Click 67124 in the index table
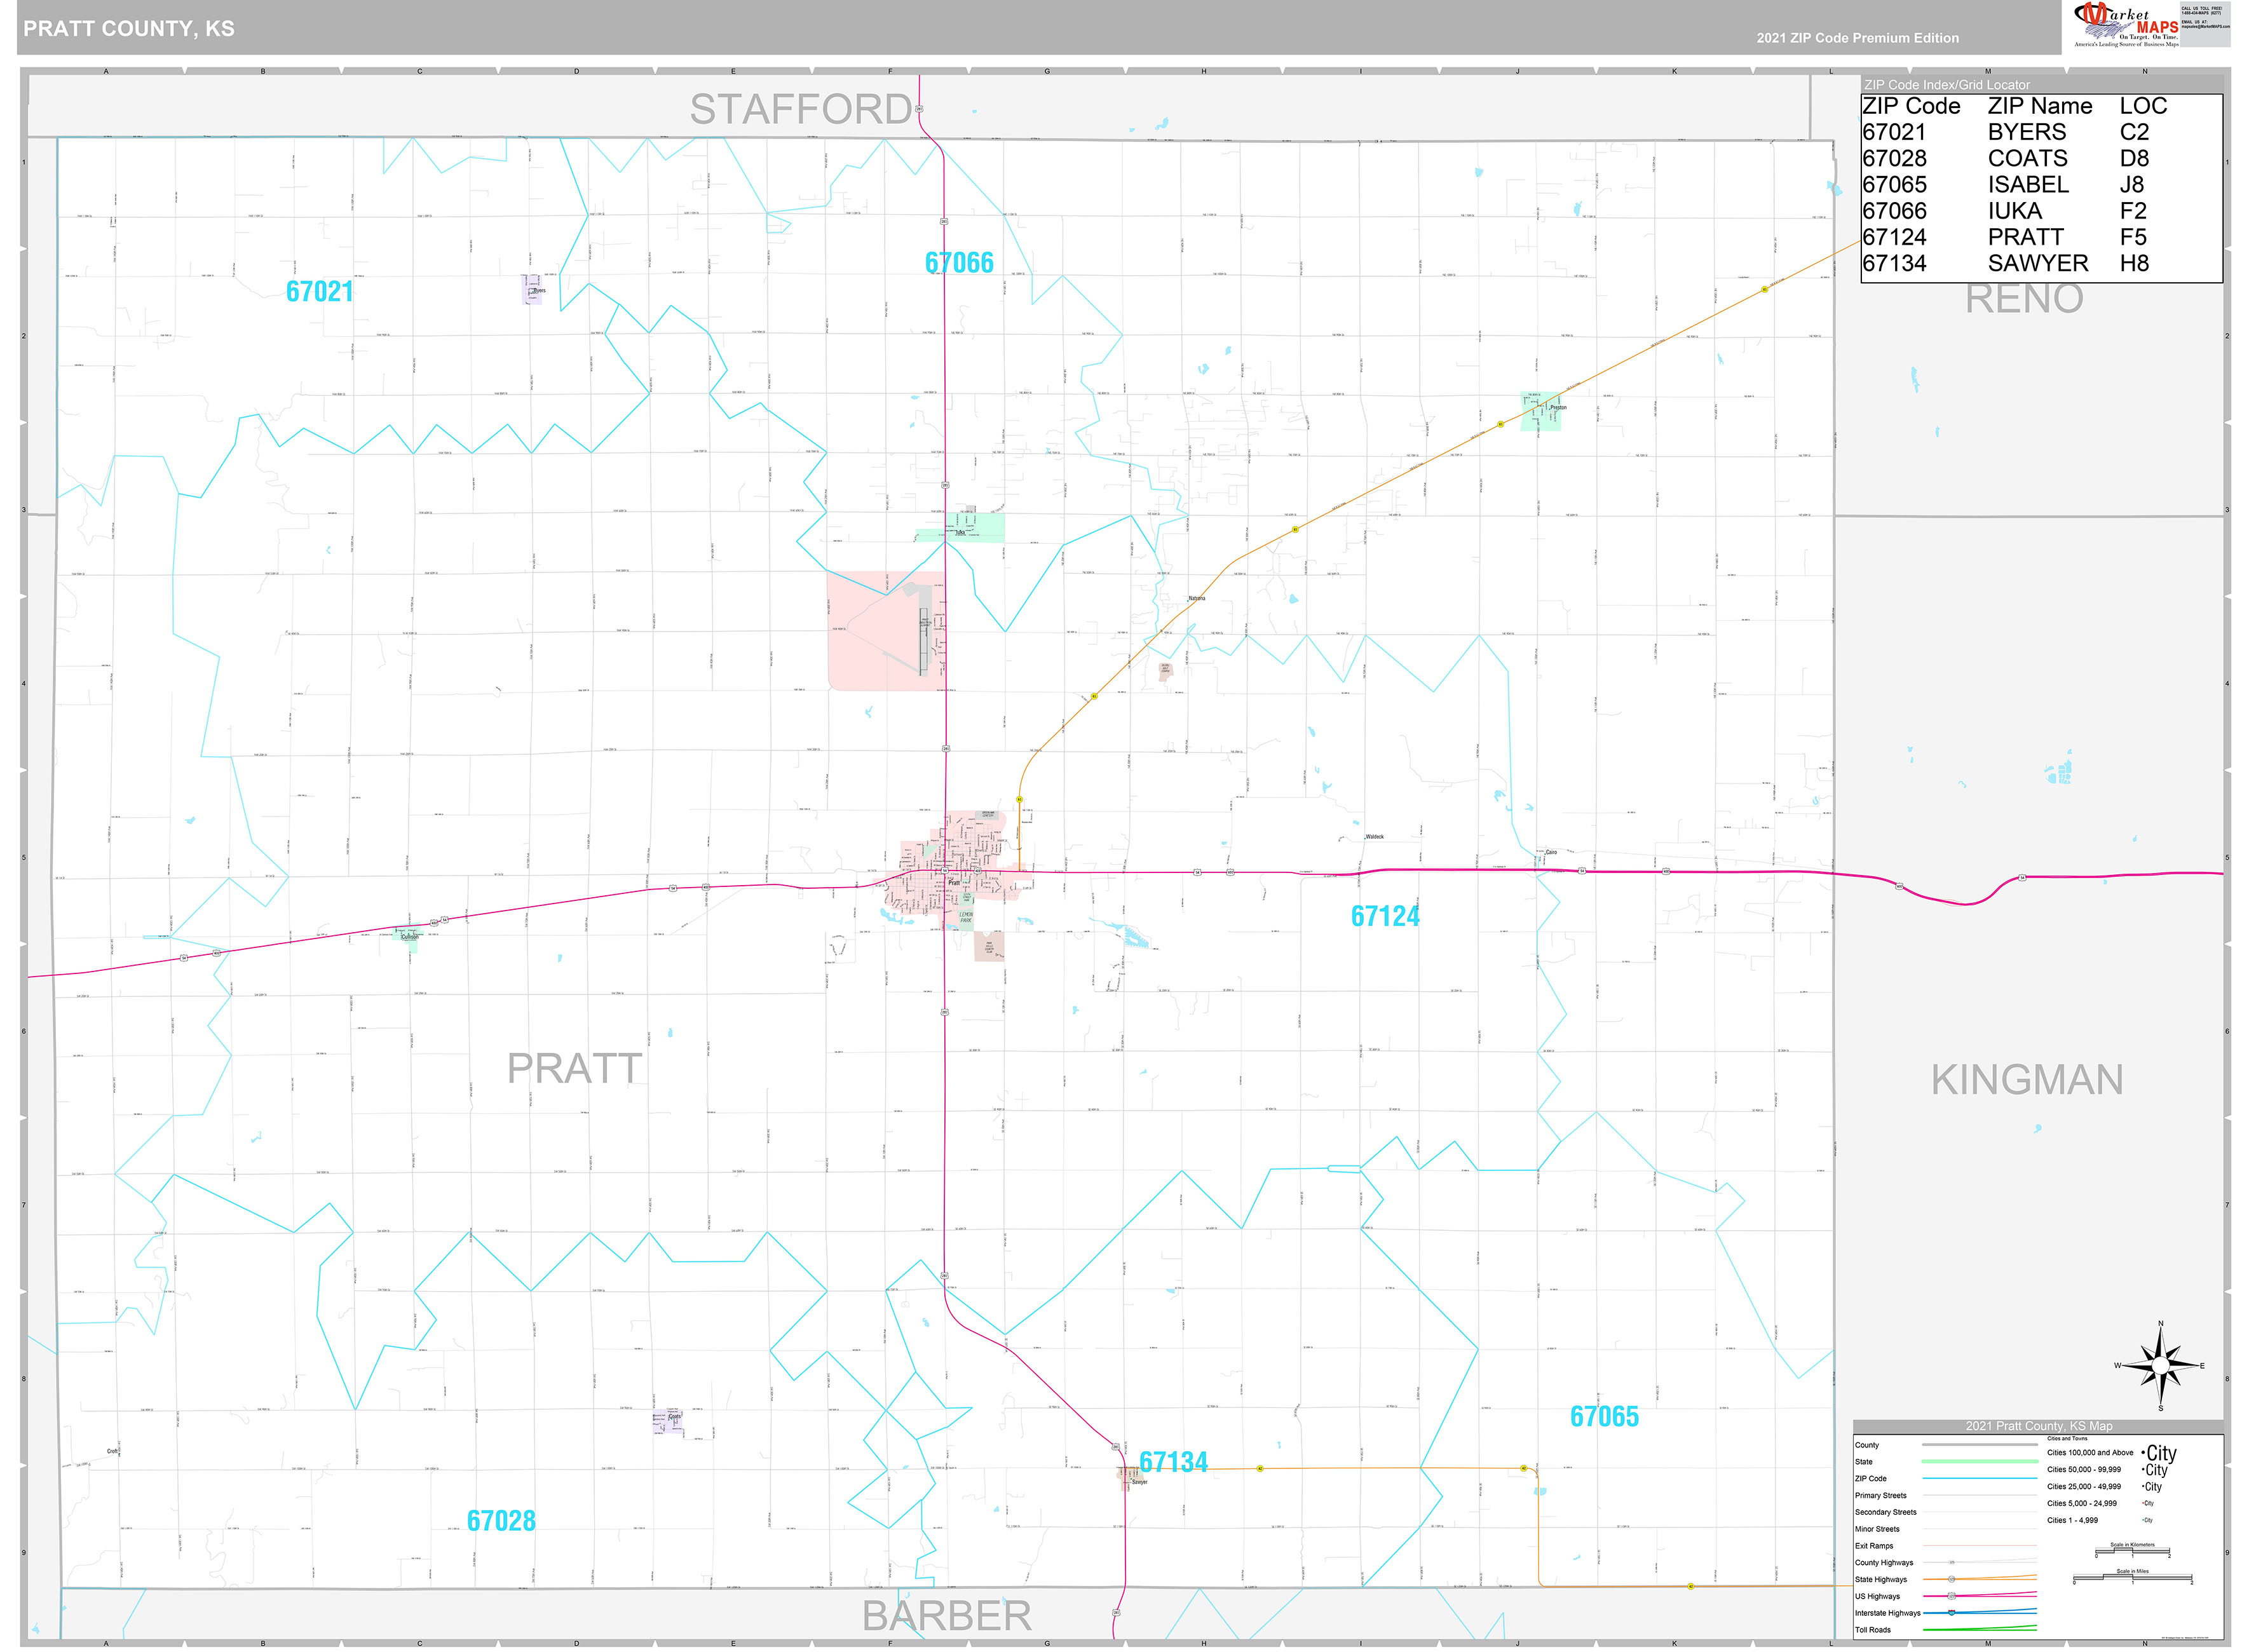 (1894, 237)
